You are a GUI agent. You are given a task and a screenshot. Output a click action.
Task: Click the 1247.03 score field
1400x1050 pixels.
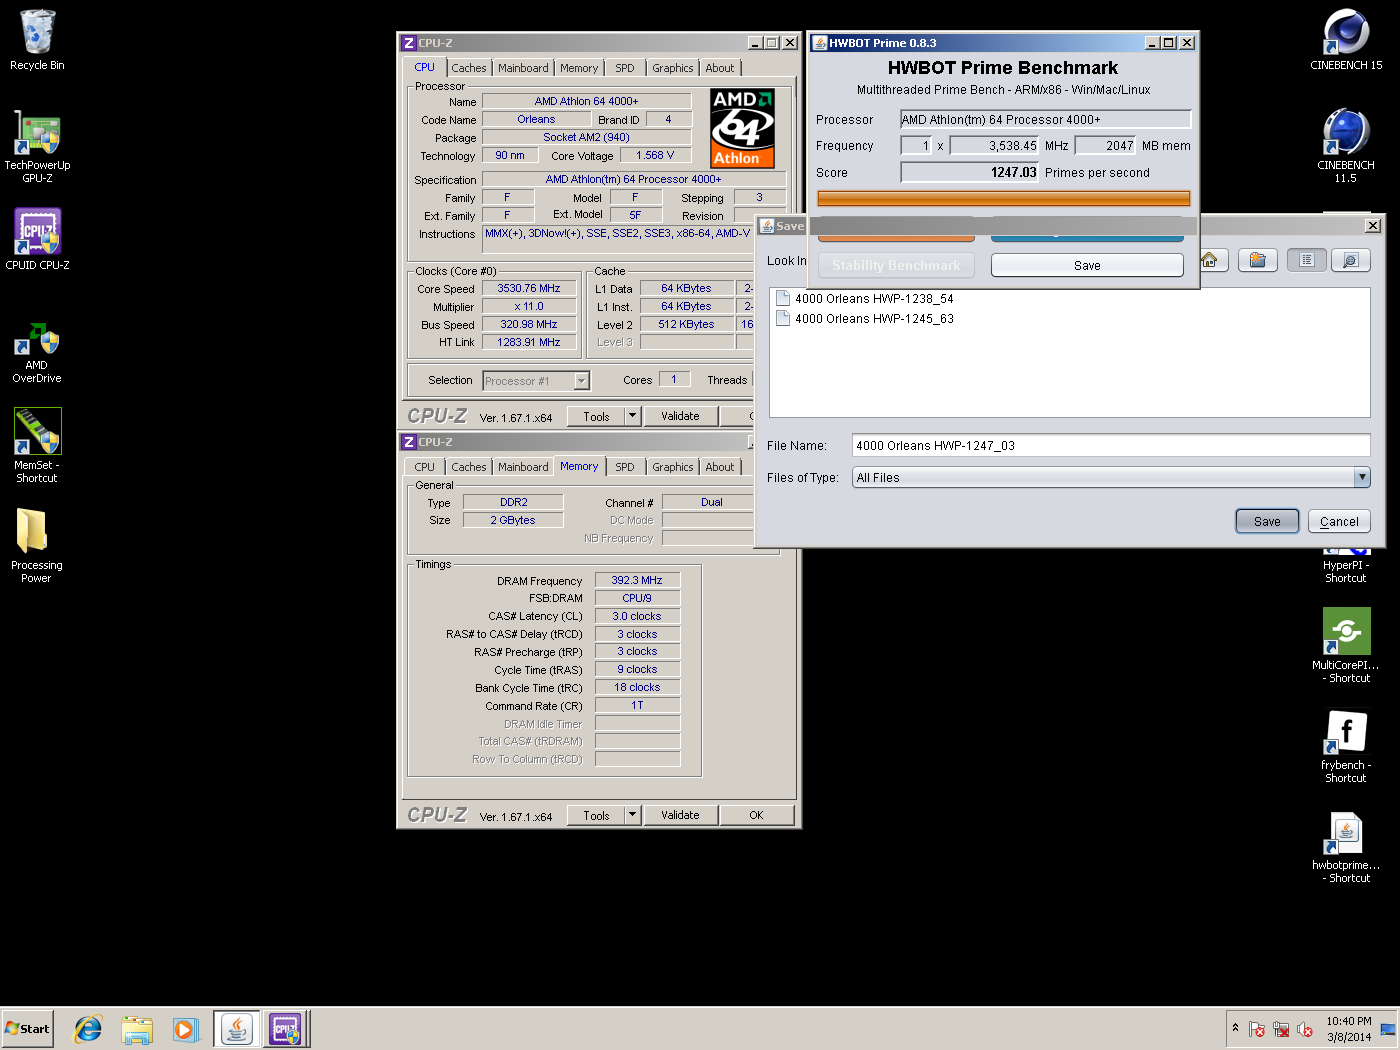(970, 172)
